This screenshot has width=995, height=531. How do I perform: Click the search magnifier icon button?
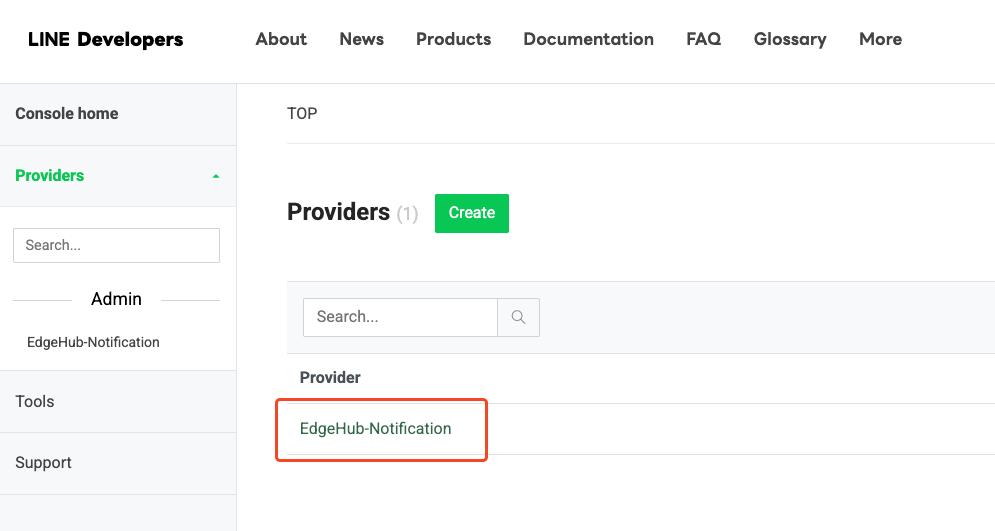(518, 317)
